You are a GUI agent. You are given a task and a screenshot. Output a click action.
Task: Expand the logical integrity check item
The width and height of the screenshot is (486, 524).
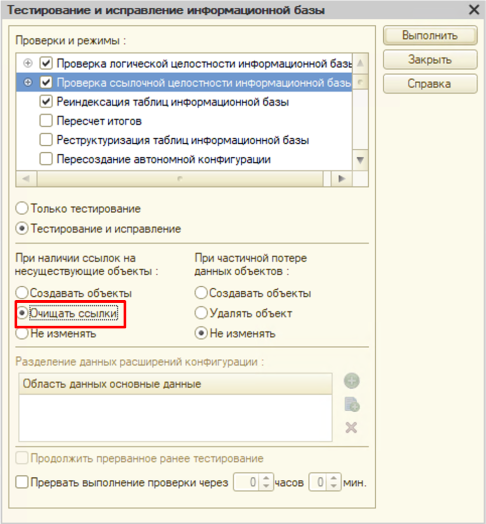tap(28, 63)
